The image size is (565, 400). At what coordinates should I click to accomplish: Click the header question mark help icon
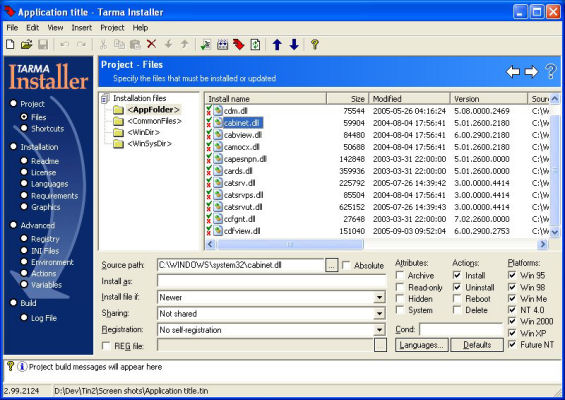pos(550,71)
